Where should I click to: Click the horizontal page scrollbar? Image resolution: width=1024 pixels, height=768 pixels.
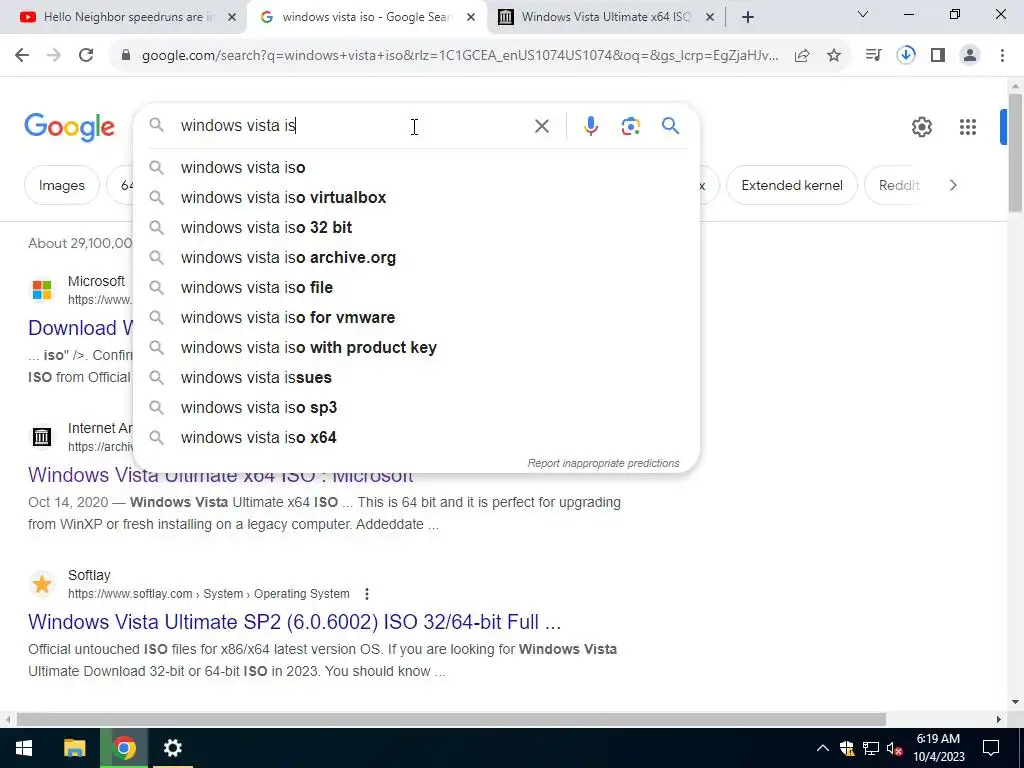[451, 719]
